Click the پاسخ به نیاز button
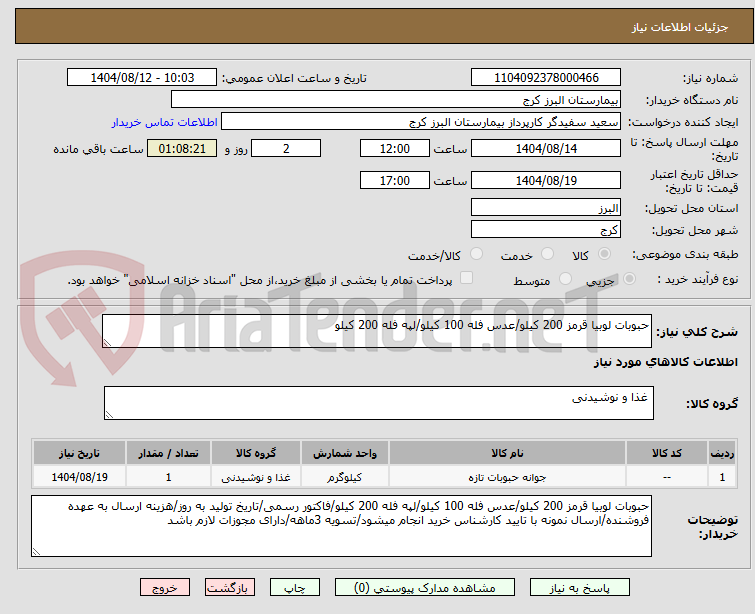Screen dimensions: 755x614 tap(580, 588)
